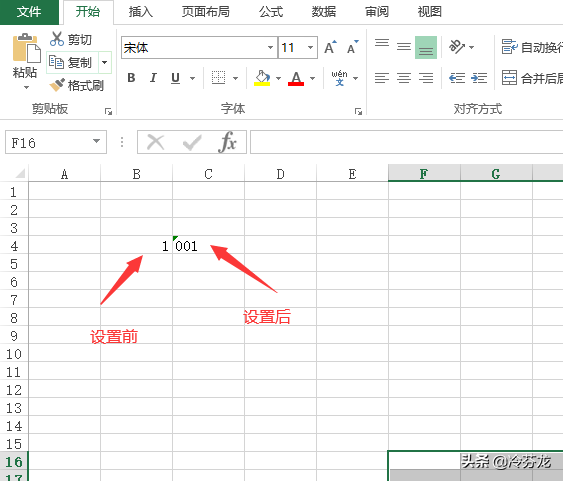
Task: Decrease font size with small A icon
Action: [x=352, y=47]
